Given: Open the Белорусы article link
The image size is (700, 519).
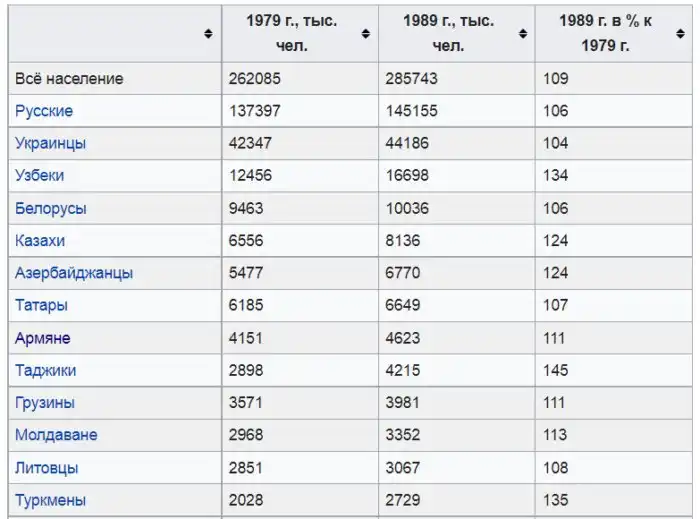Looking at the screenshot, I should click(51, 208).
